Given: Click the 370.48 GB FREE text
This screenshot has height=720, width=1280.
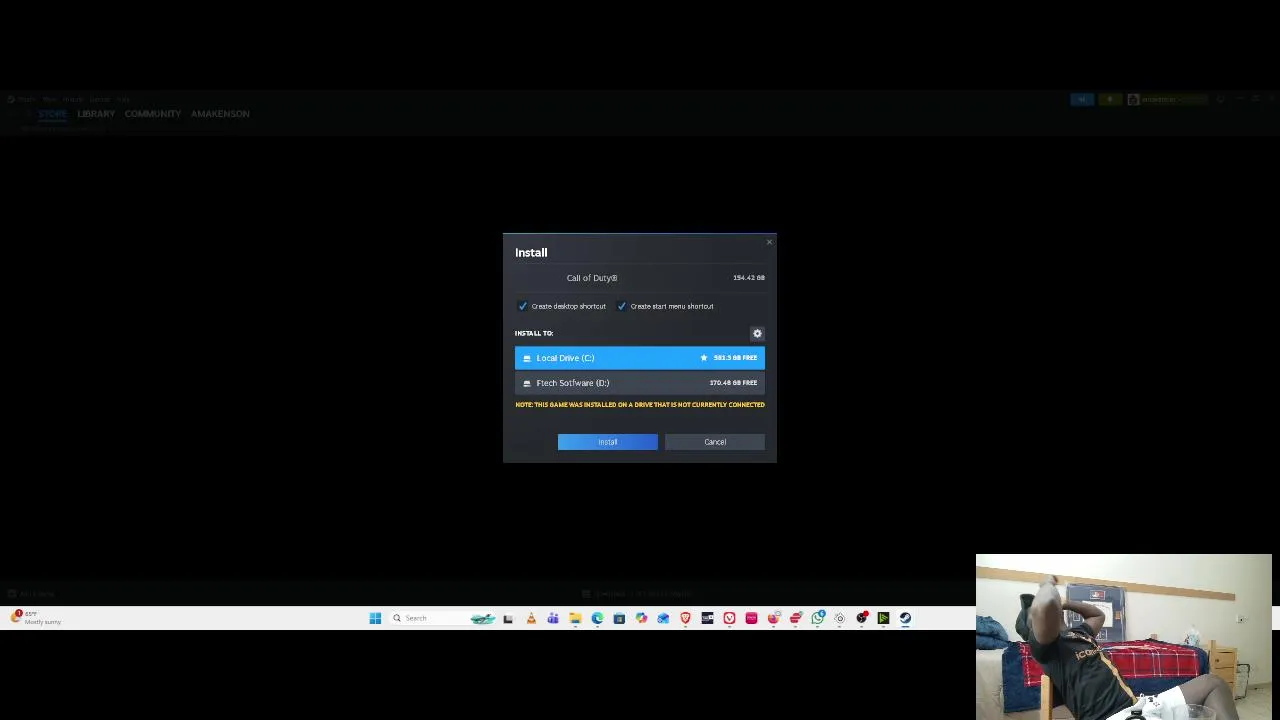Looking at the screenshot, I should point(733,382).
